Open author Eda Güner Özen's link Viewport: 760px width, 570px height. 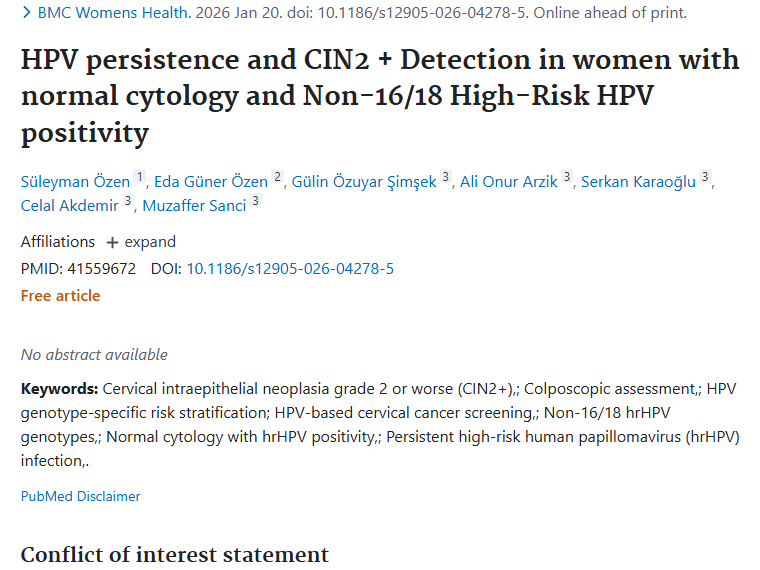coord(211,181)
